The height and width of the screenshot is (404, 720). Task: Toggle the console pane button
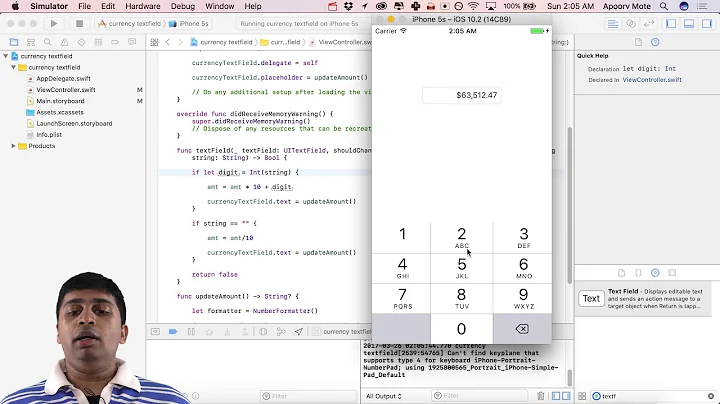tap(566, 396)
